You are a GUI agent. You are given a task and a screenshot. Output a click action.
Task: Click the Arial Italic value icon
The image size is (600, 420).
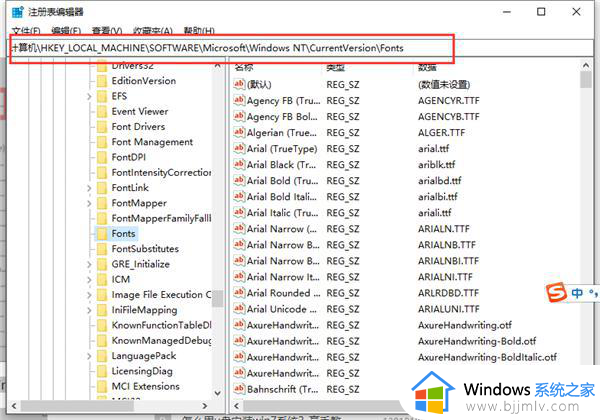(x=239, y=212)
